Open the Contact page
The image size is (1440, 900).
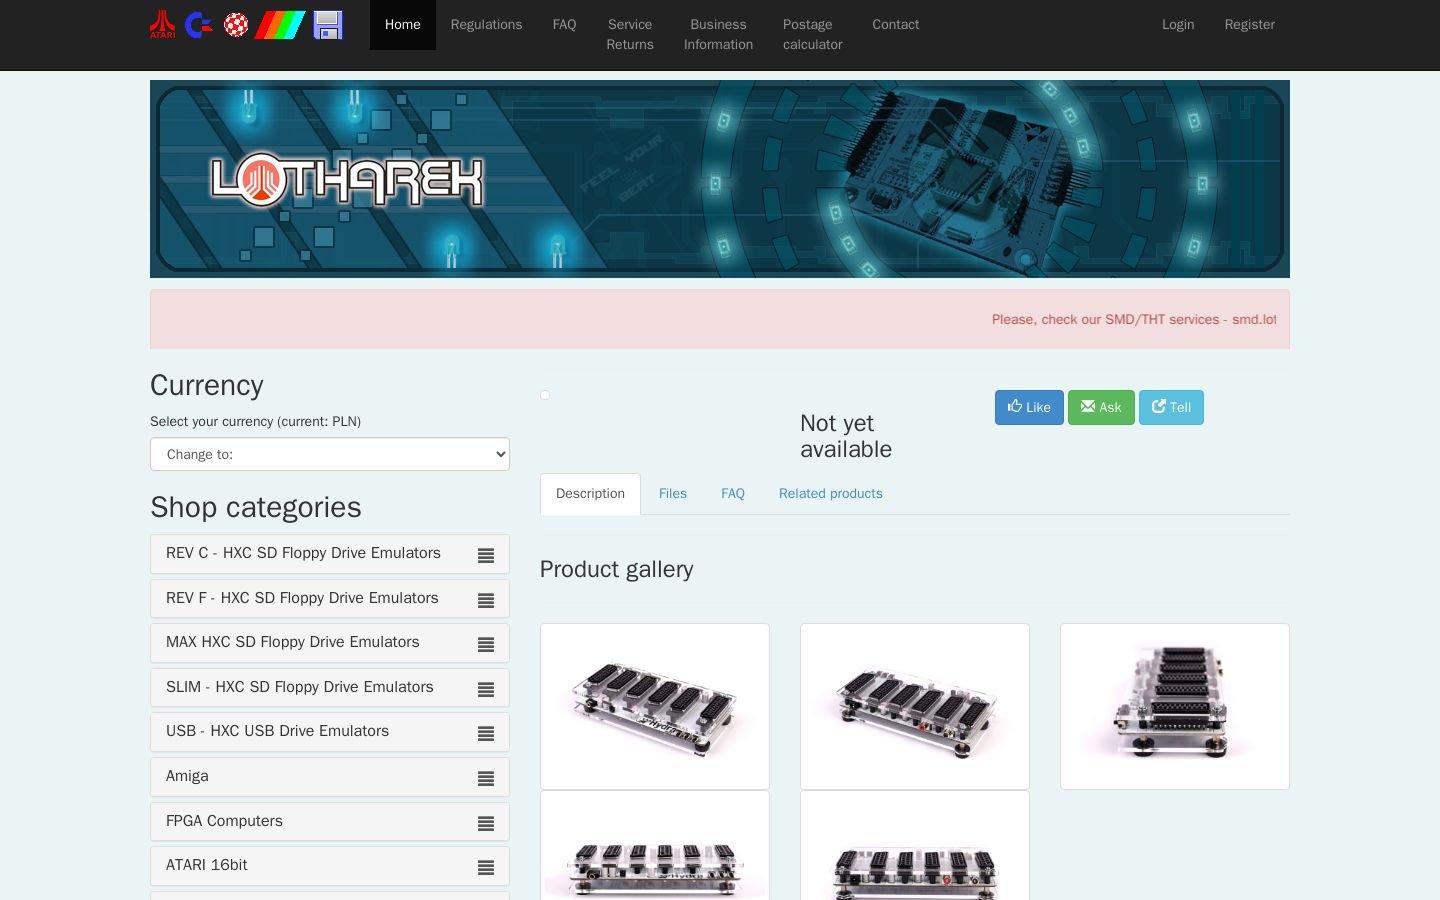pyautogui.click(x=896, y=25)
